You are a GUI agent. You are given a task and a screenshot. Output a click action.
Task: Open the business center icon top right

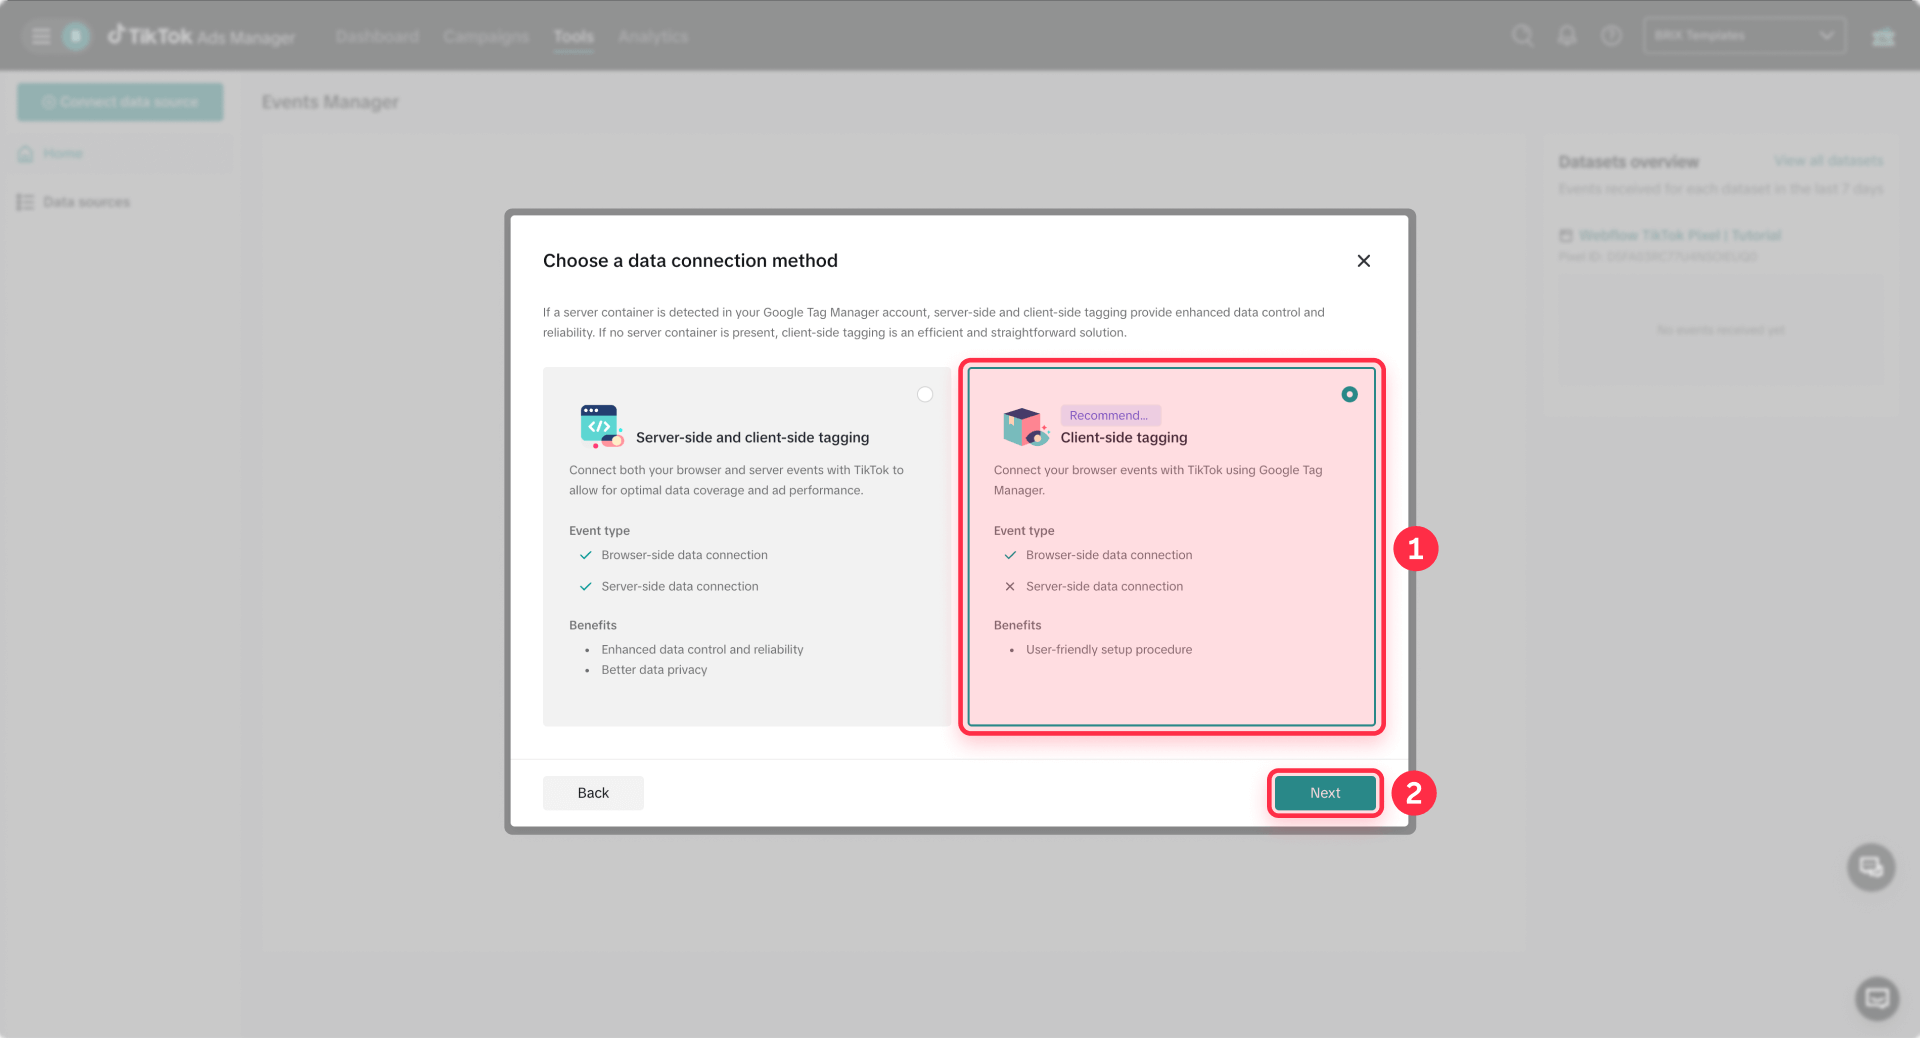1884,36
